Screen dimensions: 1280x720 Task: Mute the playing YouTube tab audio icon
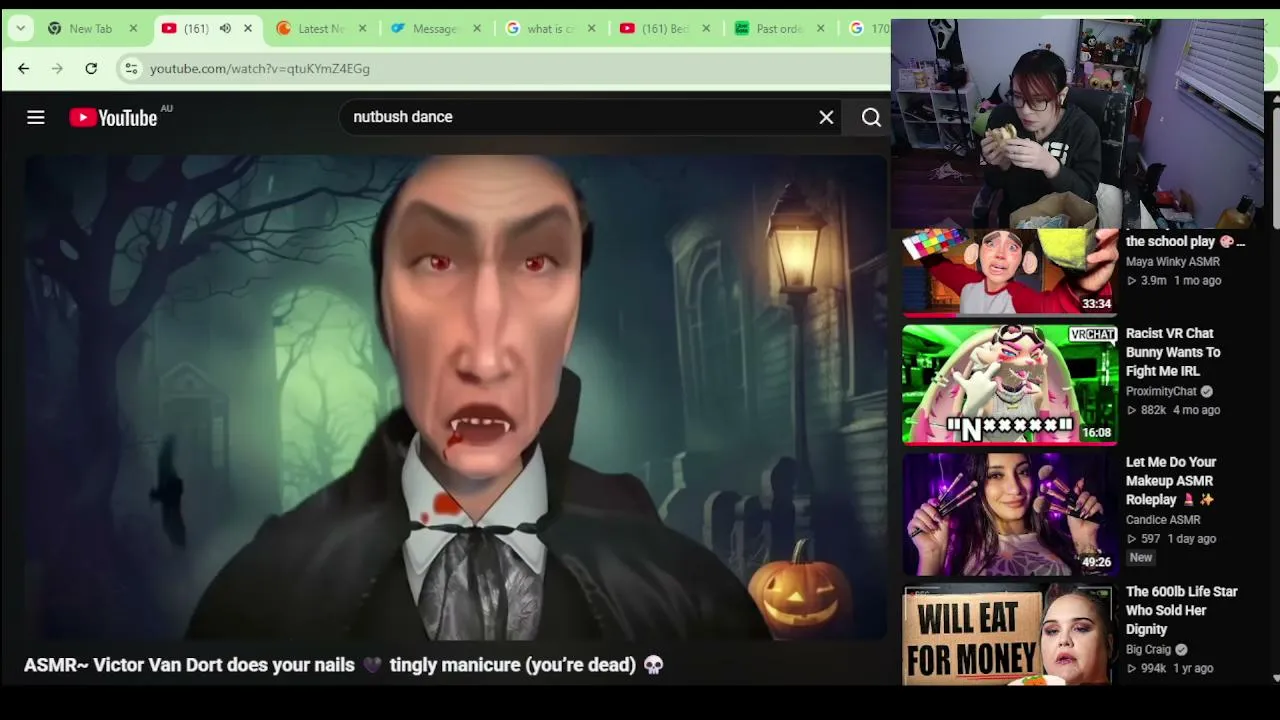[x=225, y=28]
